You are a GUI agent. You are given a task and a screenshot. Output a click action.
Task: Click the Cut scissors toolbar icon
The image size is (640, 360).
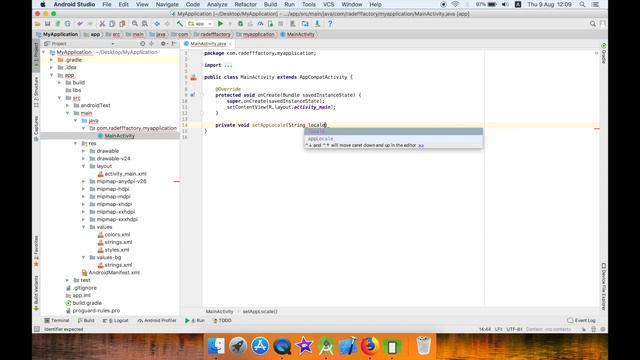click(102, 24)
